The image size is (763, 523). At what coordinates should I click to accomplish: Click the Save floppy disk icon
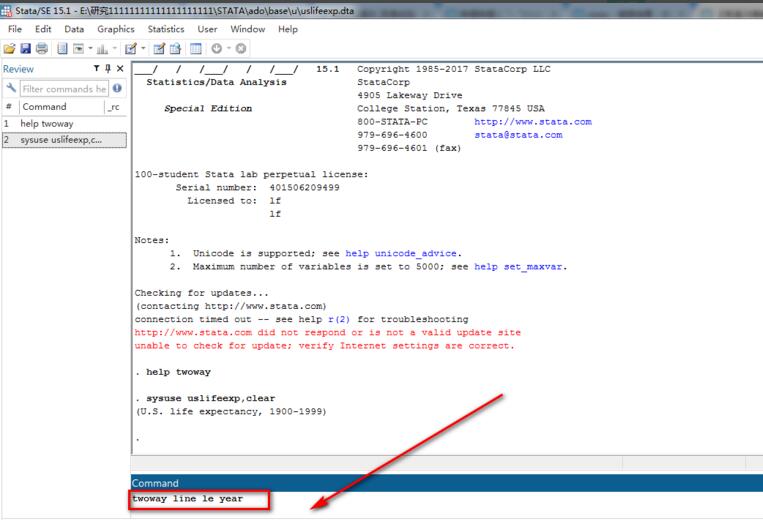(x=25, y=48)
